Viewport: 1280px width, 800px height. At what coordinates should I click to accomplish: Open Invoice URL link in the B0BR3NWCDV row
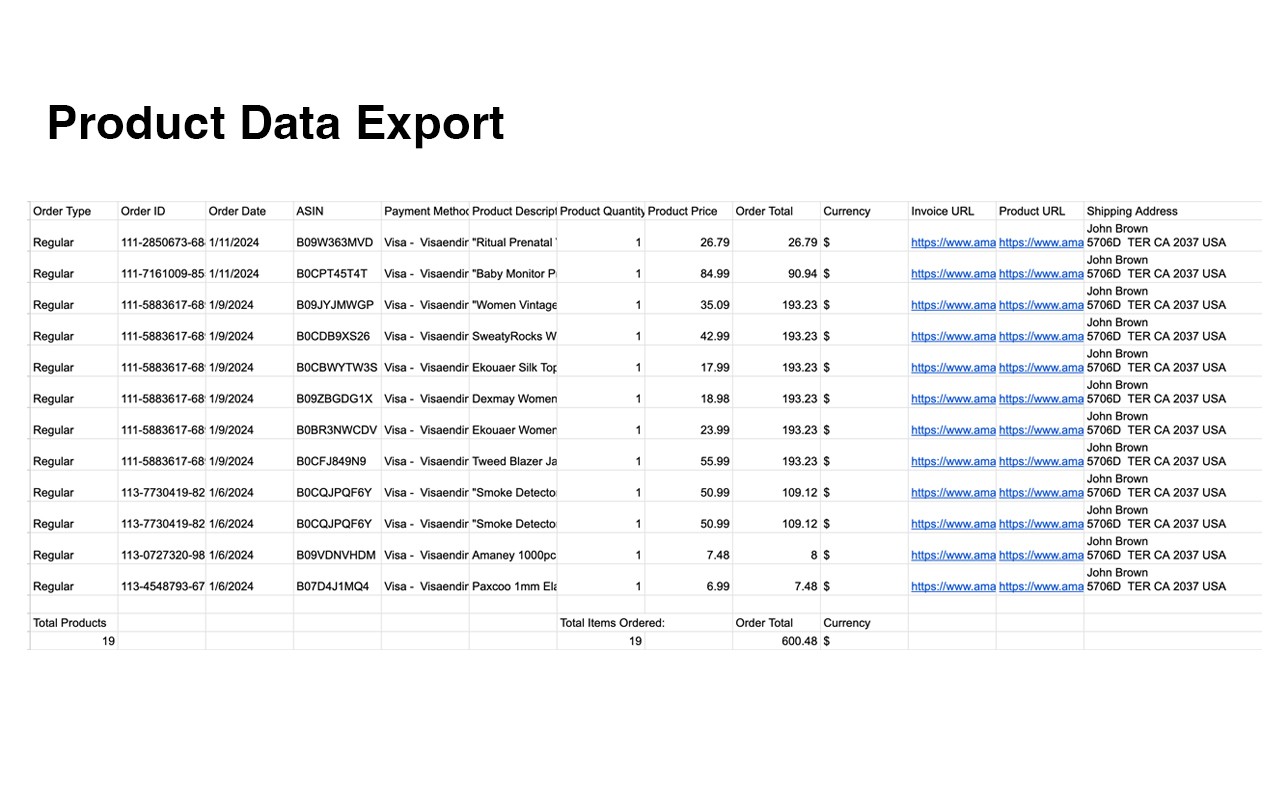coord(953,430)
